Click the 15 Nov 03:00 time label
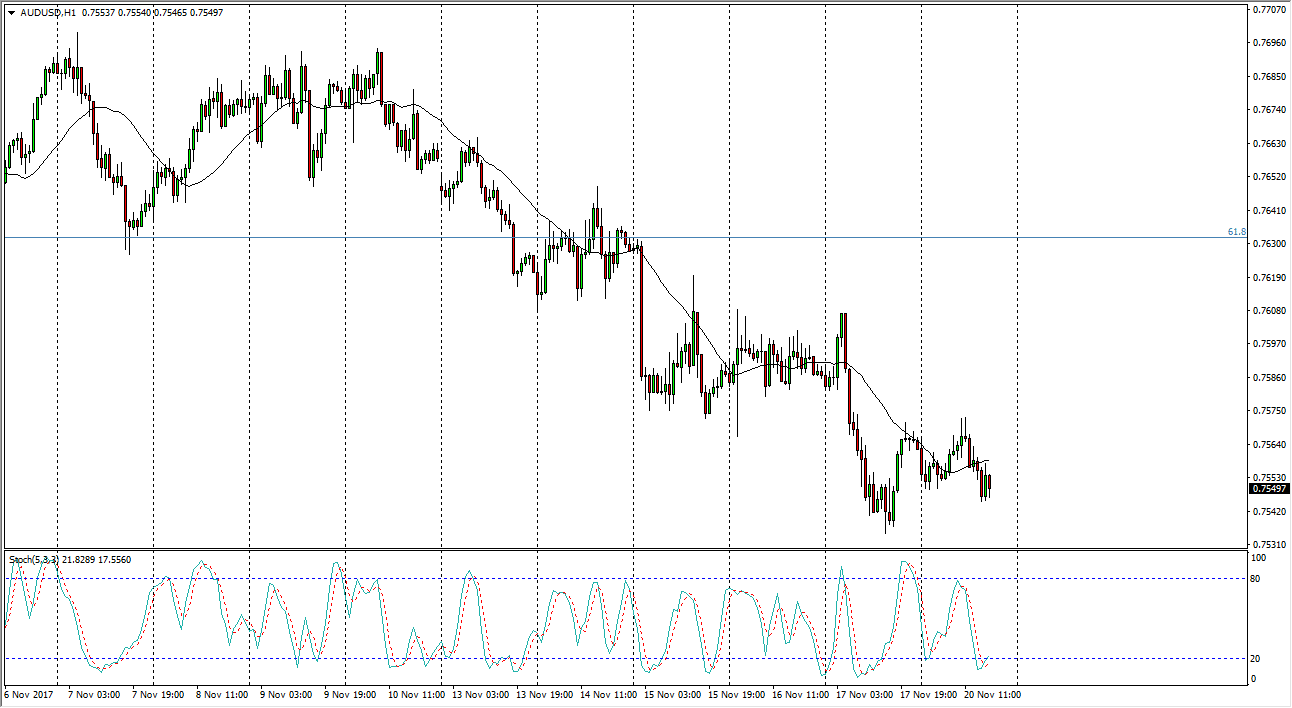This screenshot has width=1292, height=708. (671, 694)
